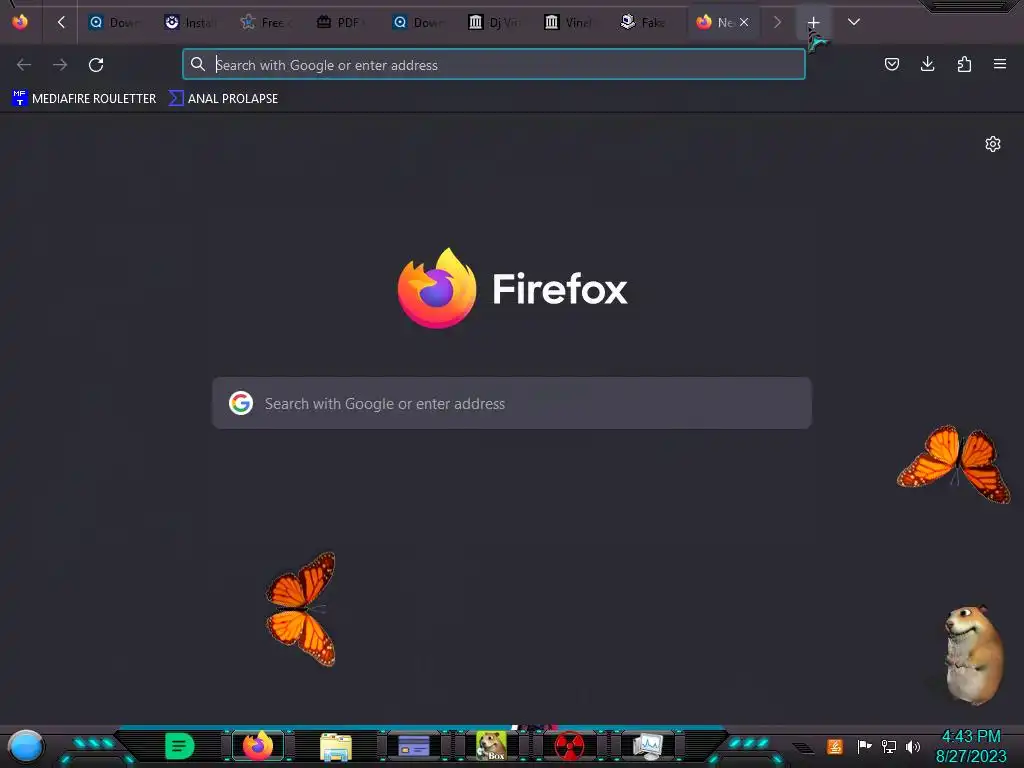Go forward one page
Screen dimensions: 1024x768
(x=60, y=65)
